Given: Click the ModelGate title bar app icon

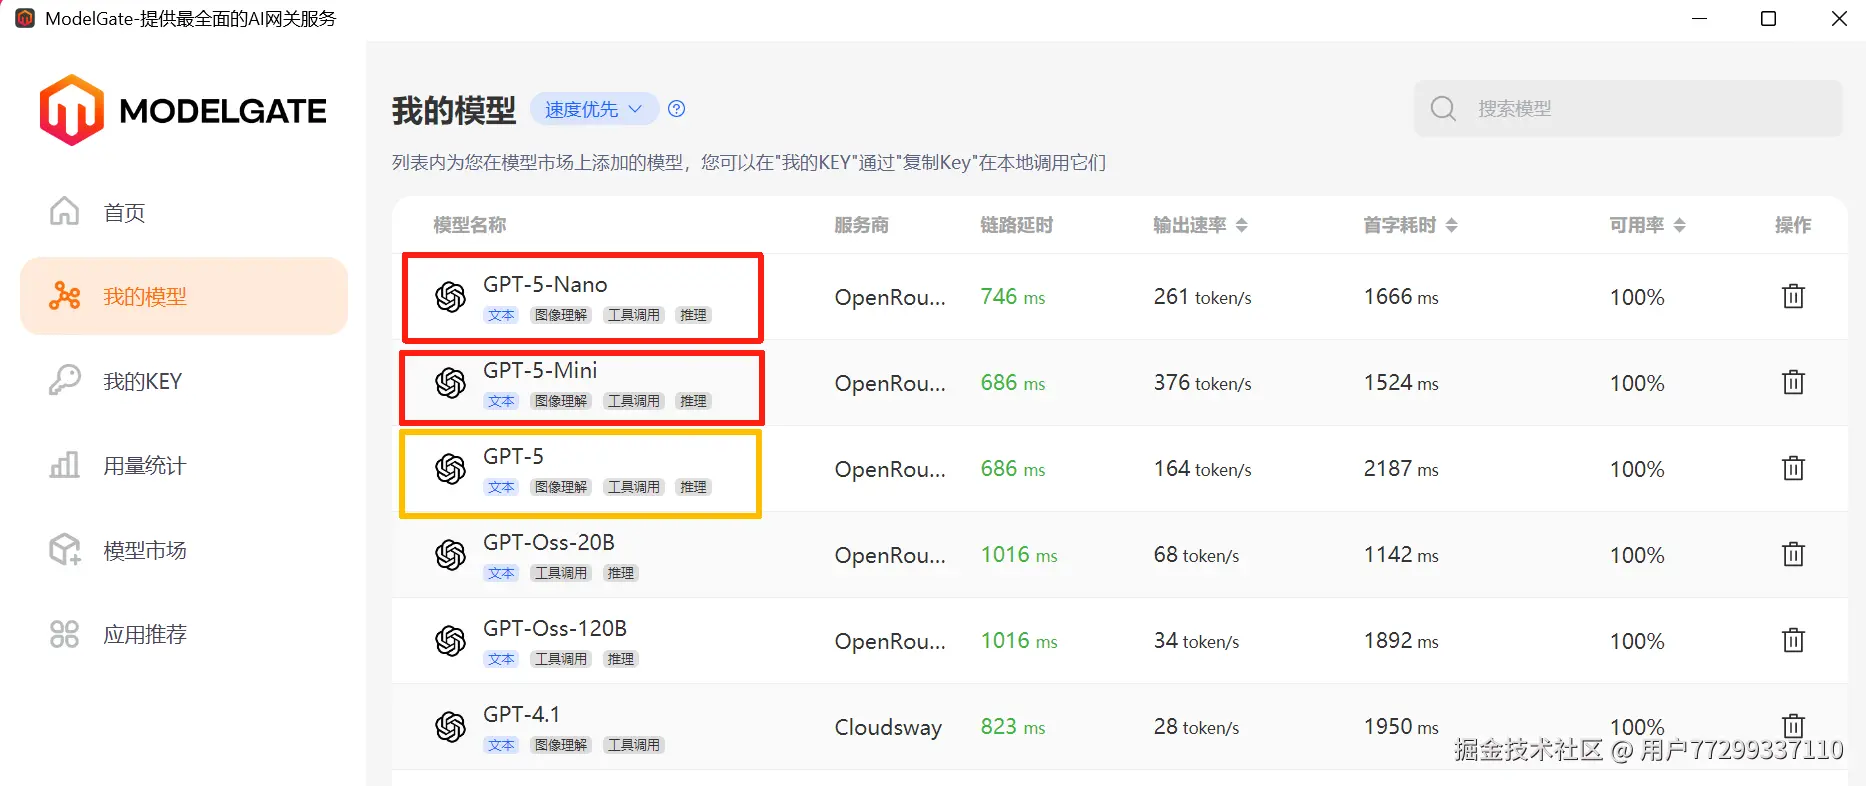Looking at the screenshot, I should pyautogui.click(x=25, y=18).
